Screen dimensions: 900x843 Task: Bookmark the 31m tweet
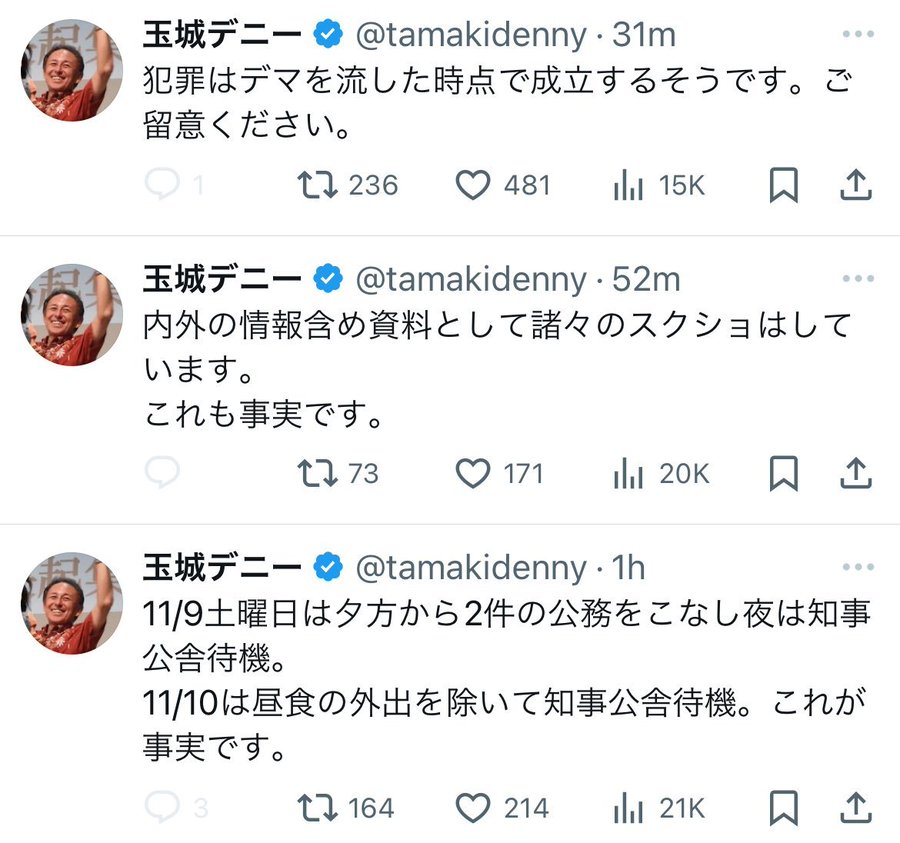tap(784, 185)
